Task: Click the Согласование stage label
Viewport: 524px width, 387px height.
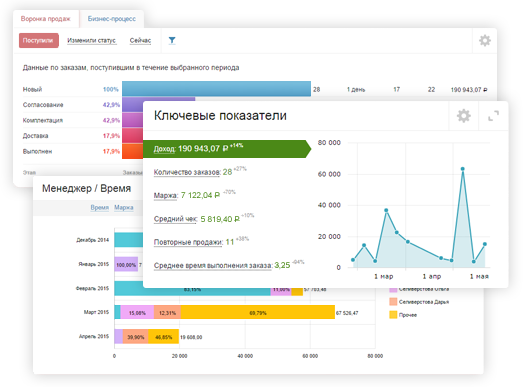Action: 43,105
